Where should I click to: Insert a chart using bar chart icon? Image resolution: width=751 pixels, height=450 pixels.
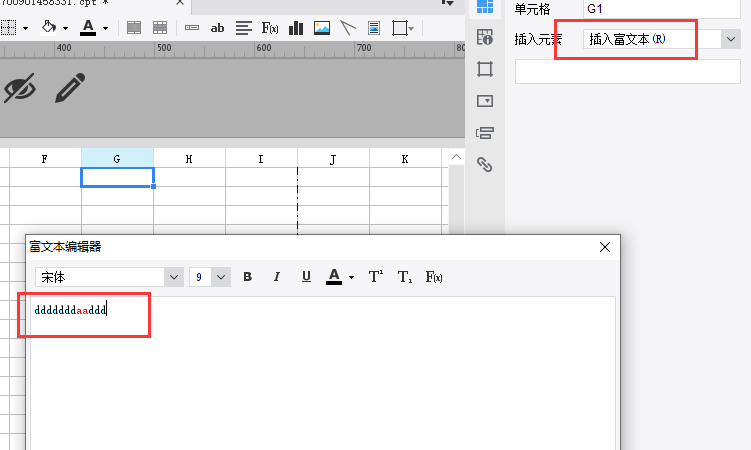pos(296,28)
